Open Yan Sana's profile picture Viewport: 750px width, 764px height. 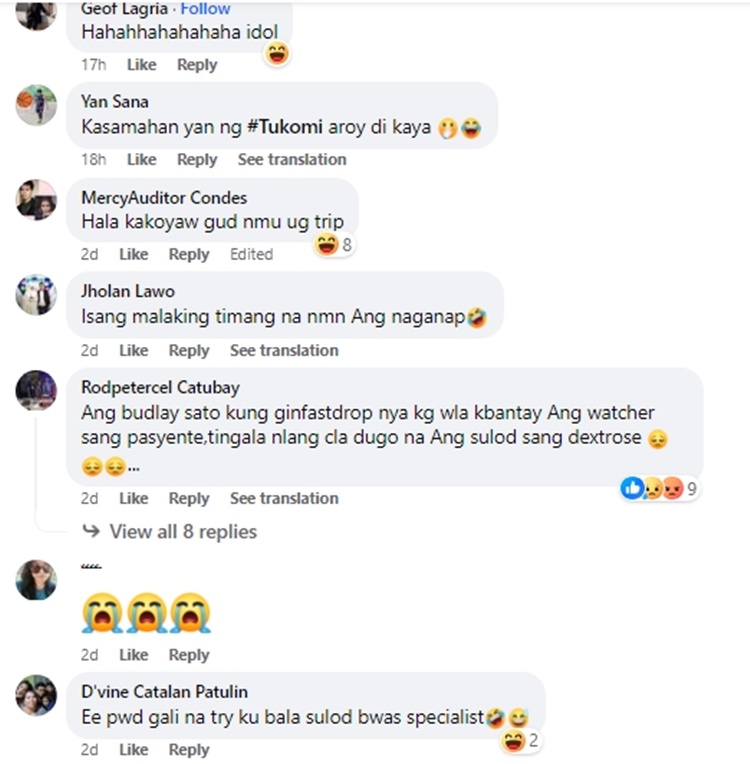point(36,105)
